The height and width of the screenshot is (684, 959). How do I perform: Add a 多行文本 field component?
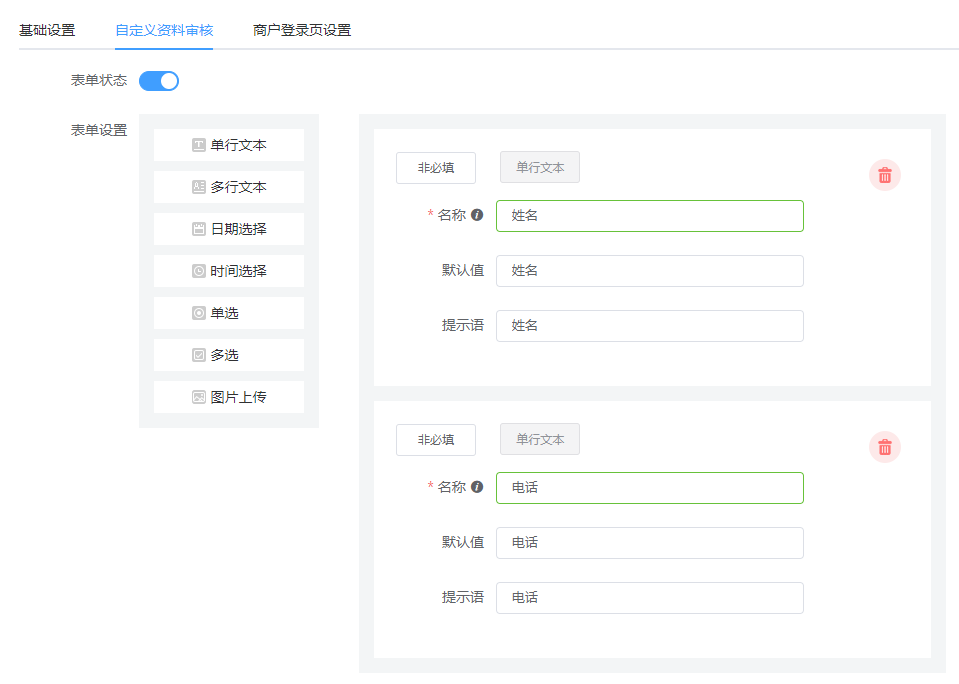pos(229,187)
